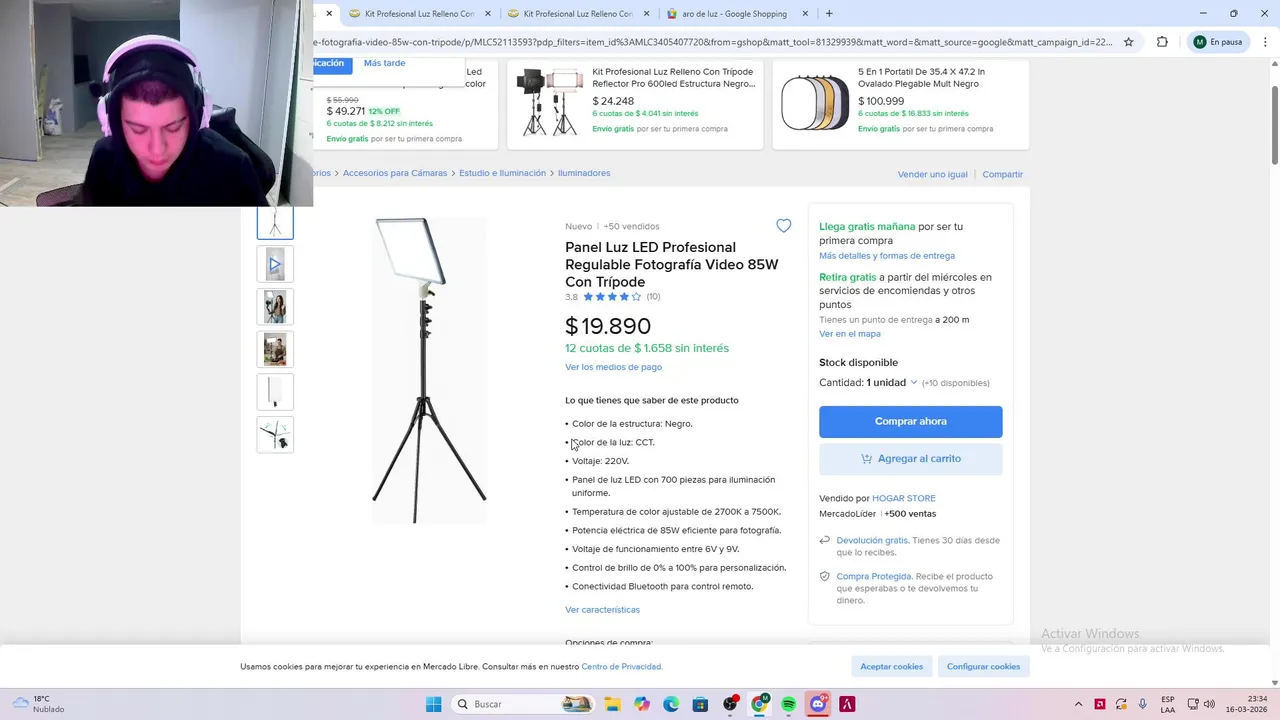Click the Windows taskbar Buscar search box
The height and width of the screenshot is (720, 1280).
pyautogui.click(x=522, y=704)
